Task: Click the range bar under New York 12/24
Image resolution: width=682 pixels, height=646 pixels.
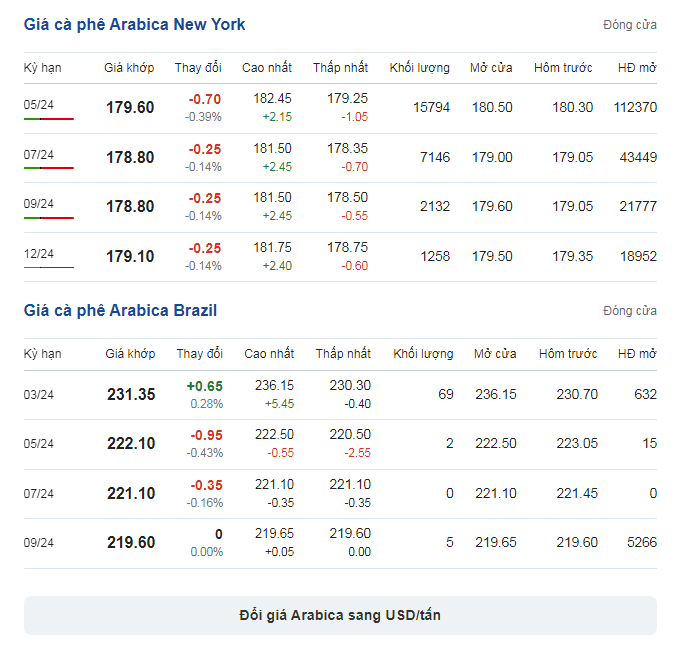Action: (x=49, y=267)
